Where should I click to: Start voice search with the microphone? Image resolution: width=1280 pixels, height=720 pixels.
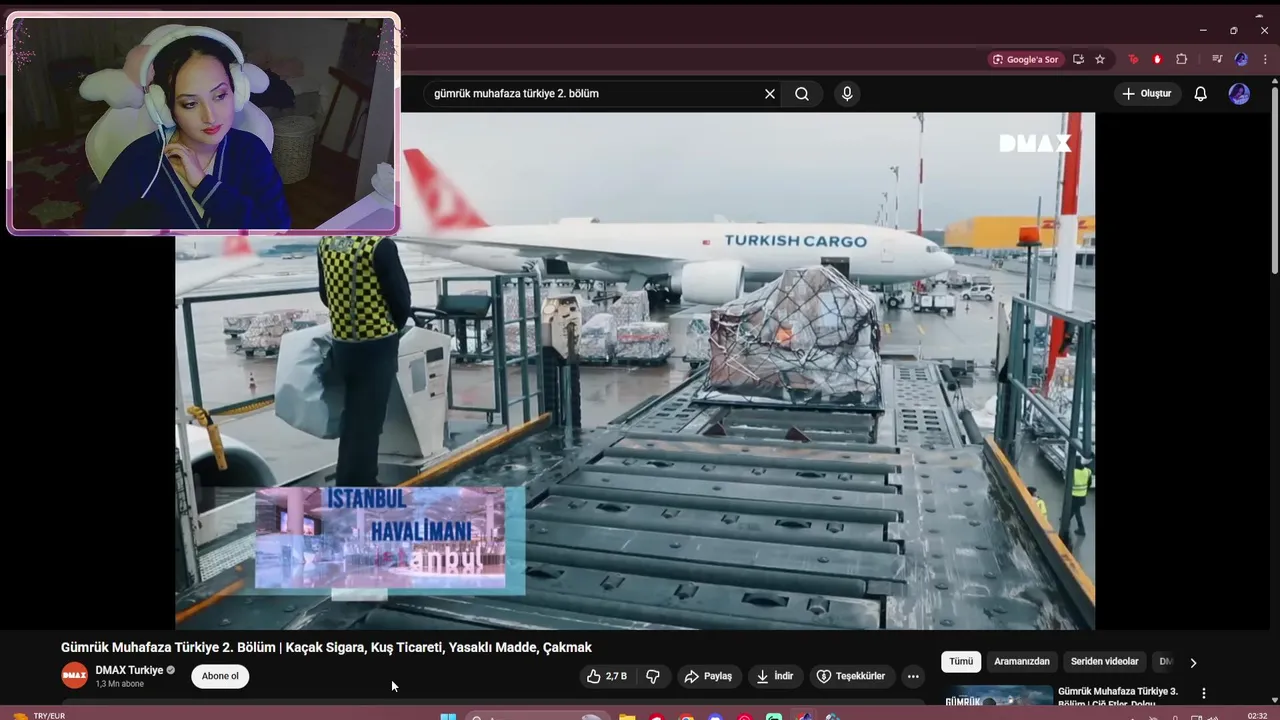[847, 94]
